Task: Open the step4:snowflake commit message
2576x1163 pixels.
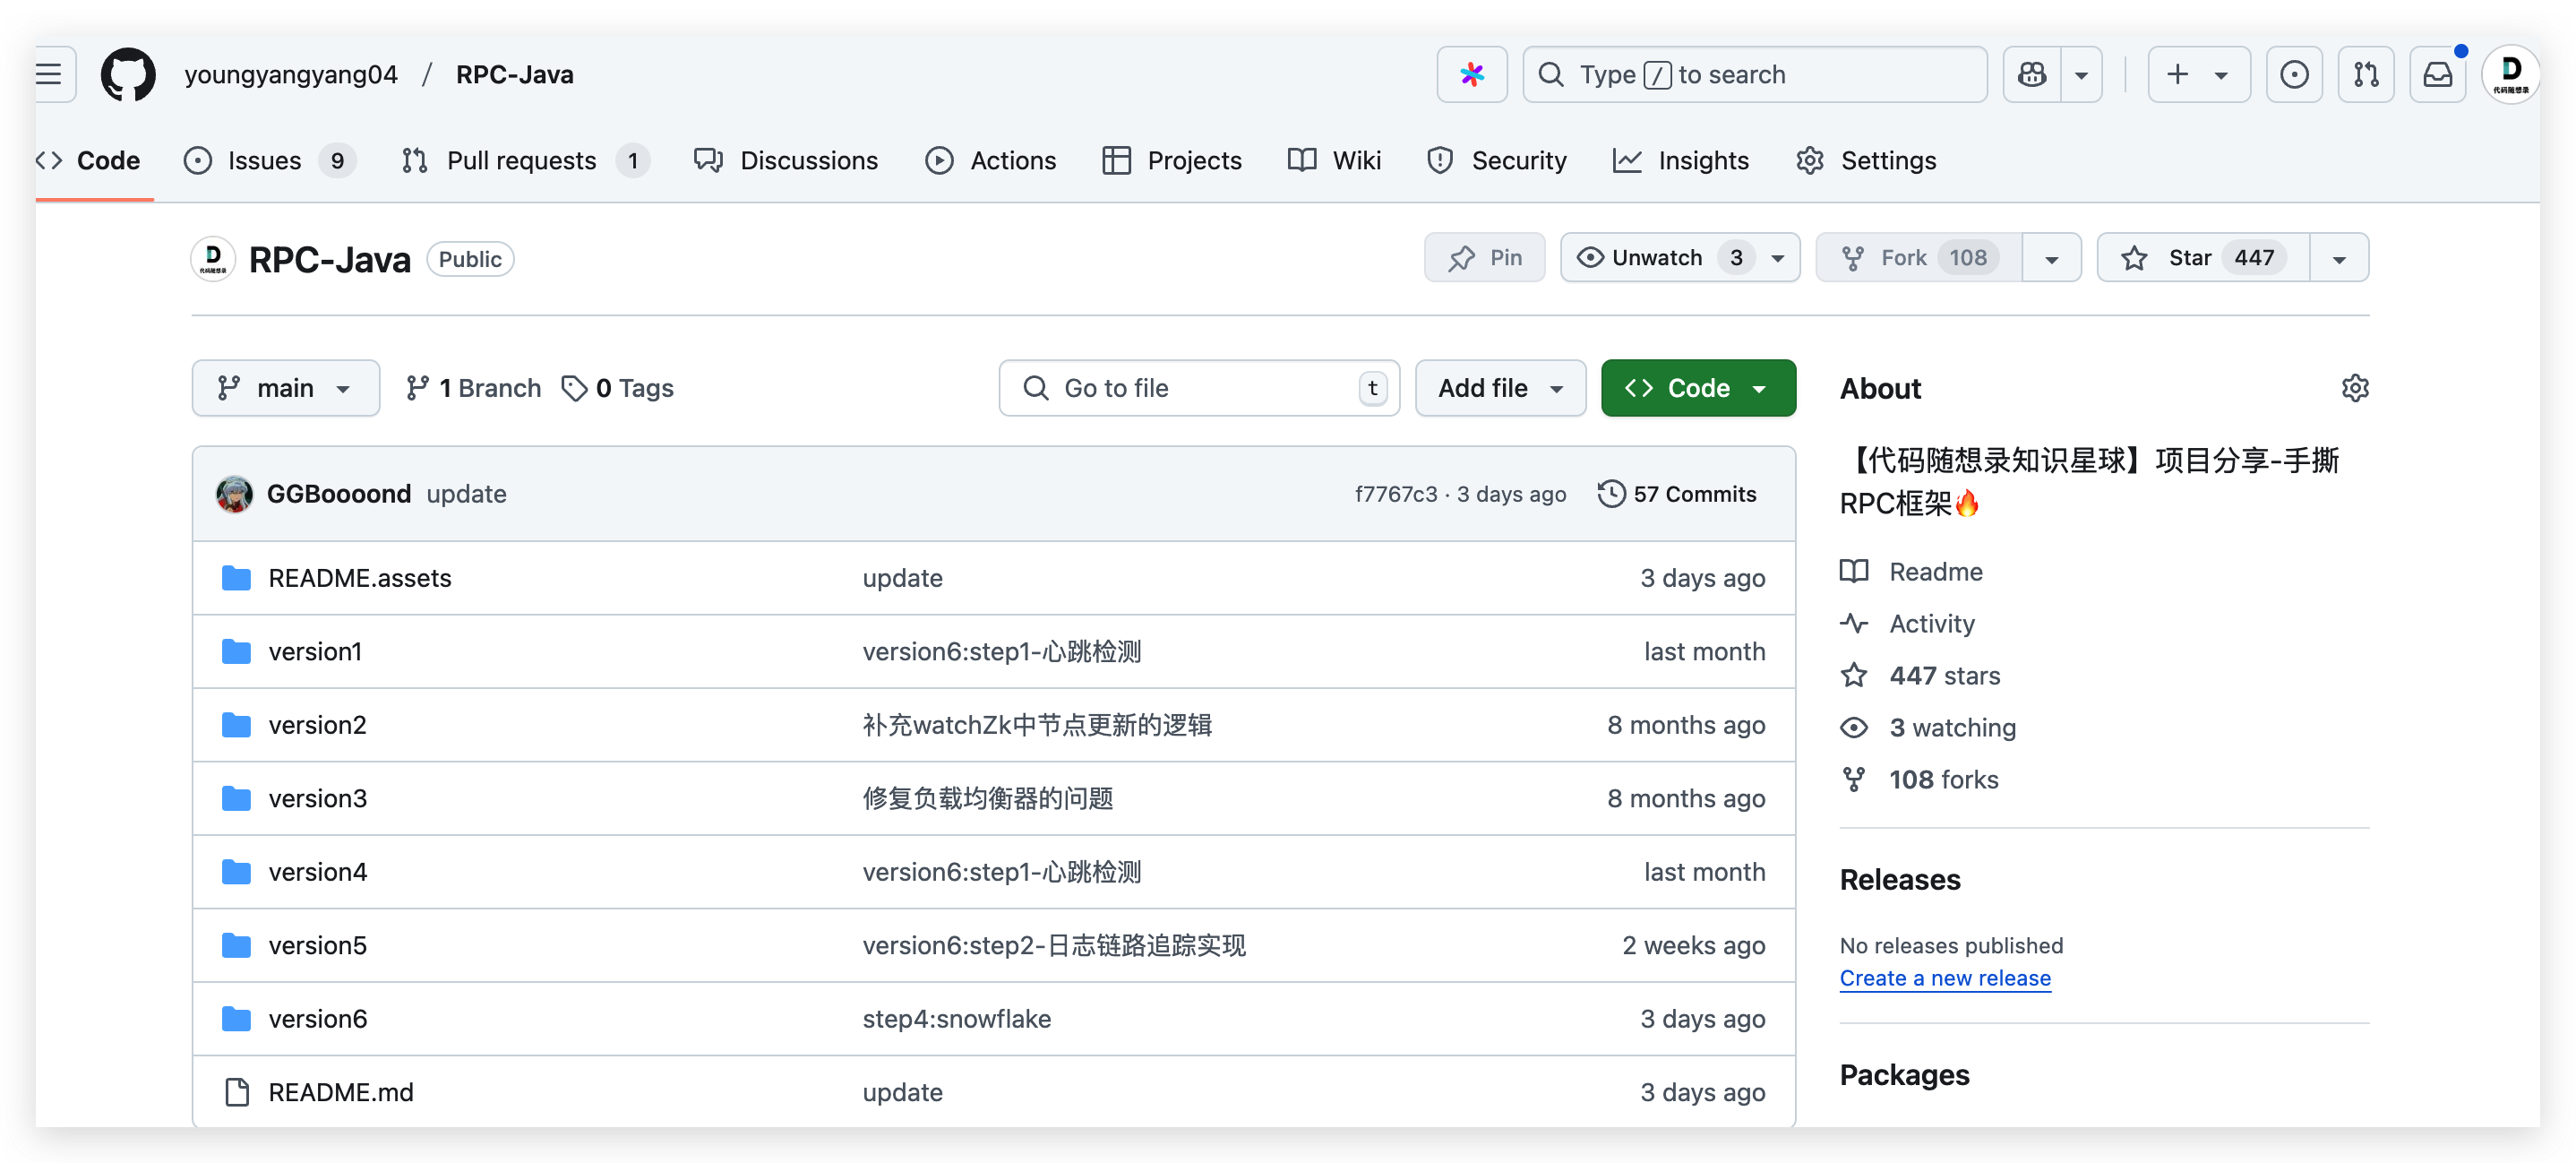Action: point(956,1019)
